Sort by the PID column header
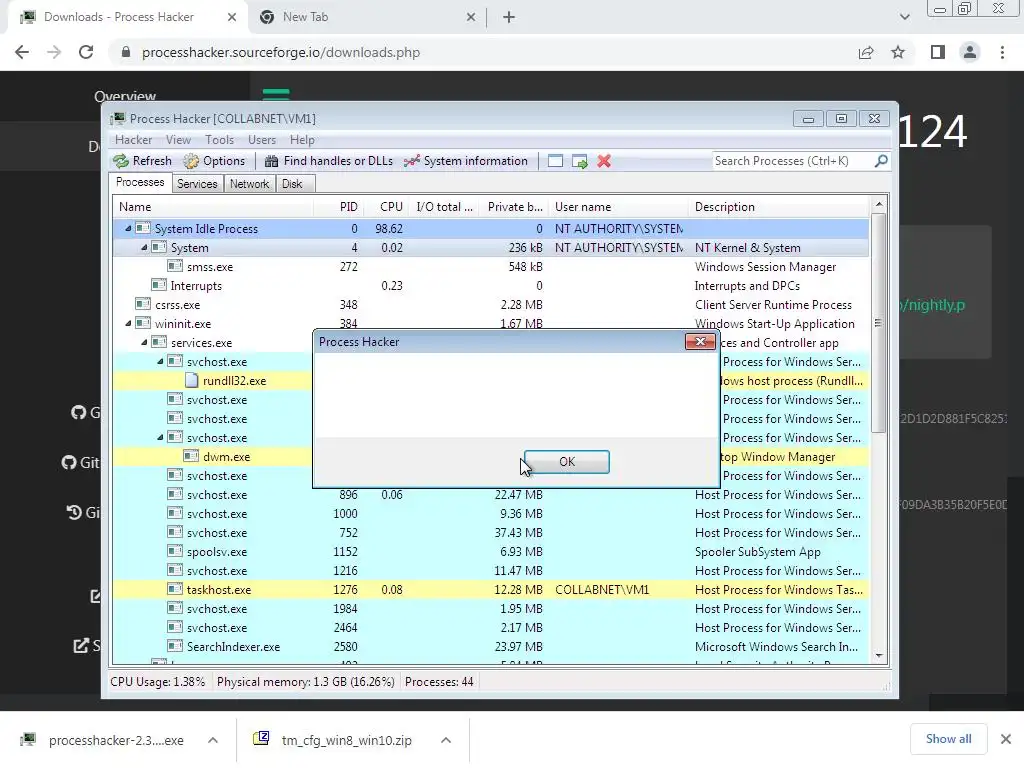The height and width of the screenshot is (768, 1024). coord(338,207)
